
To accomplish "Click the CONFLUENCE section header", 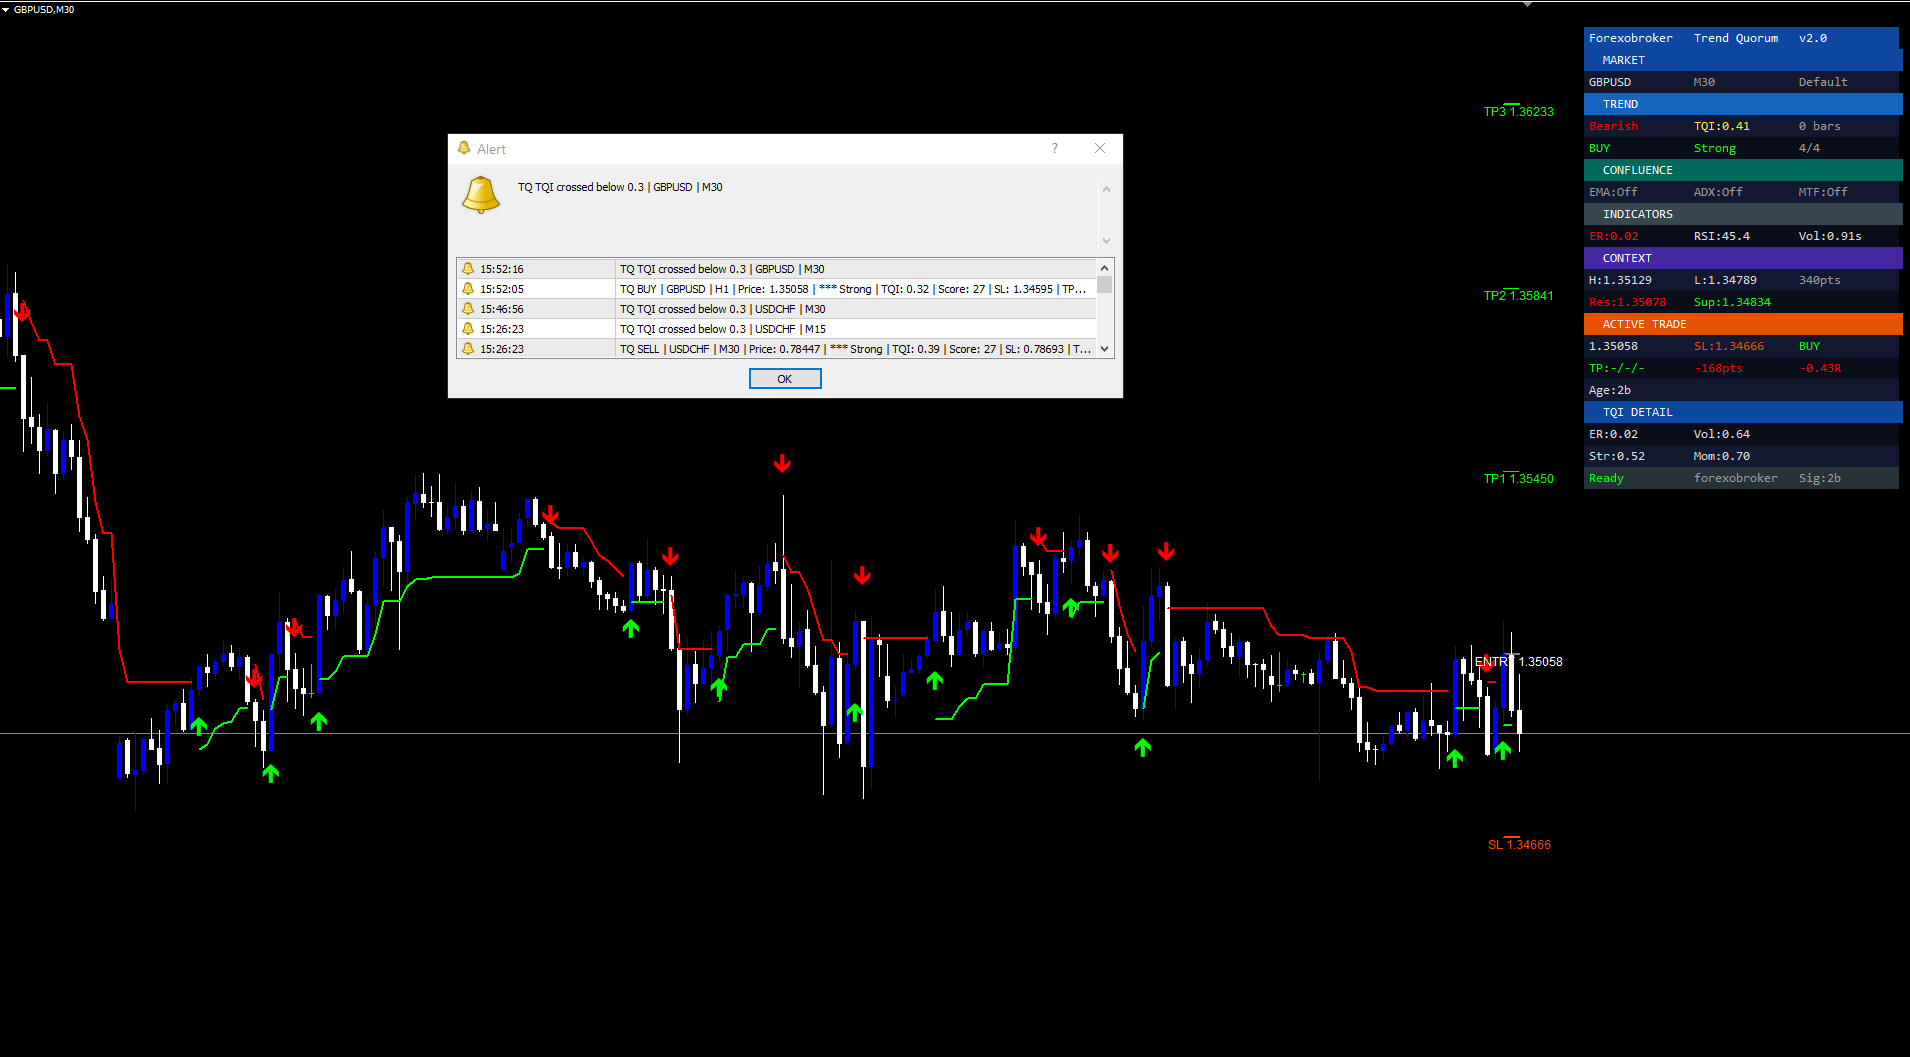I will tap(1743, 170).
